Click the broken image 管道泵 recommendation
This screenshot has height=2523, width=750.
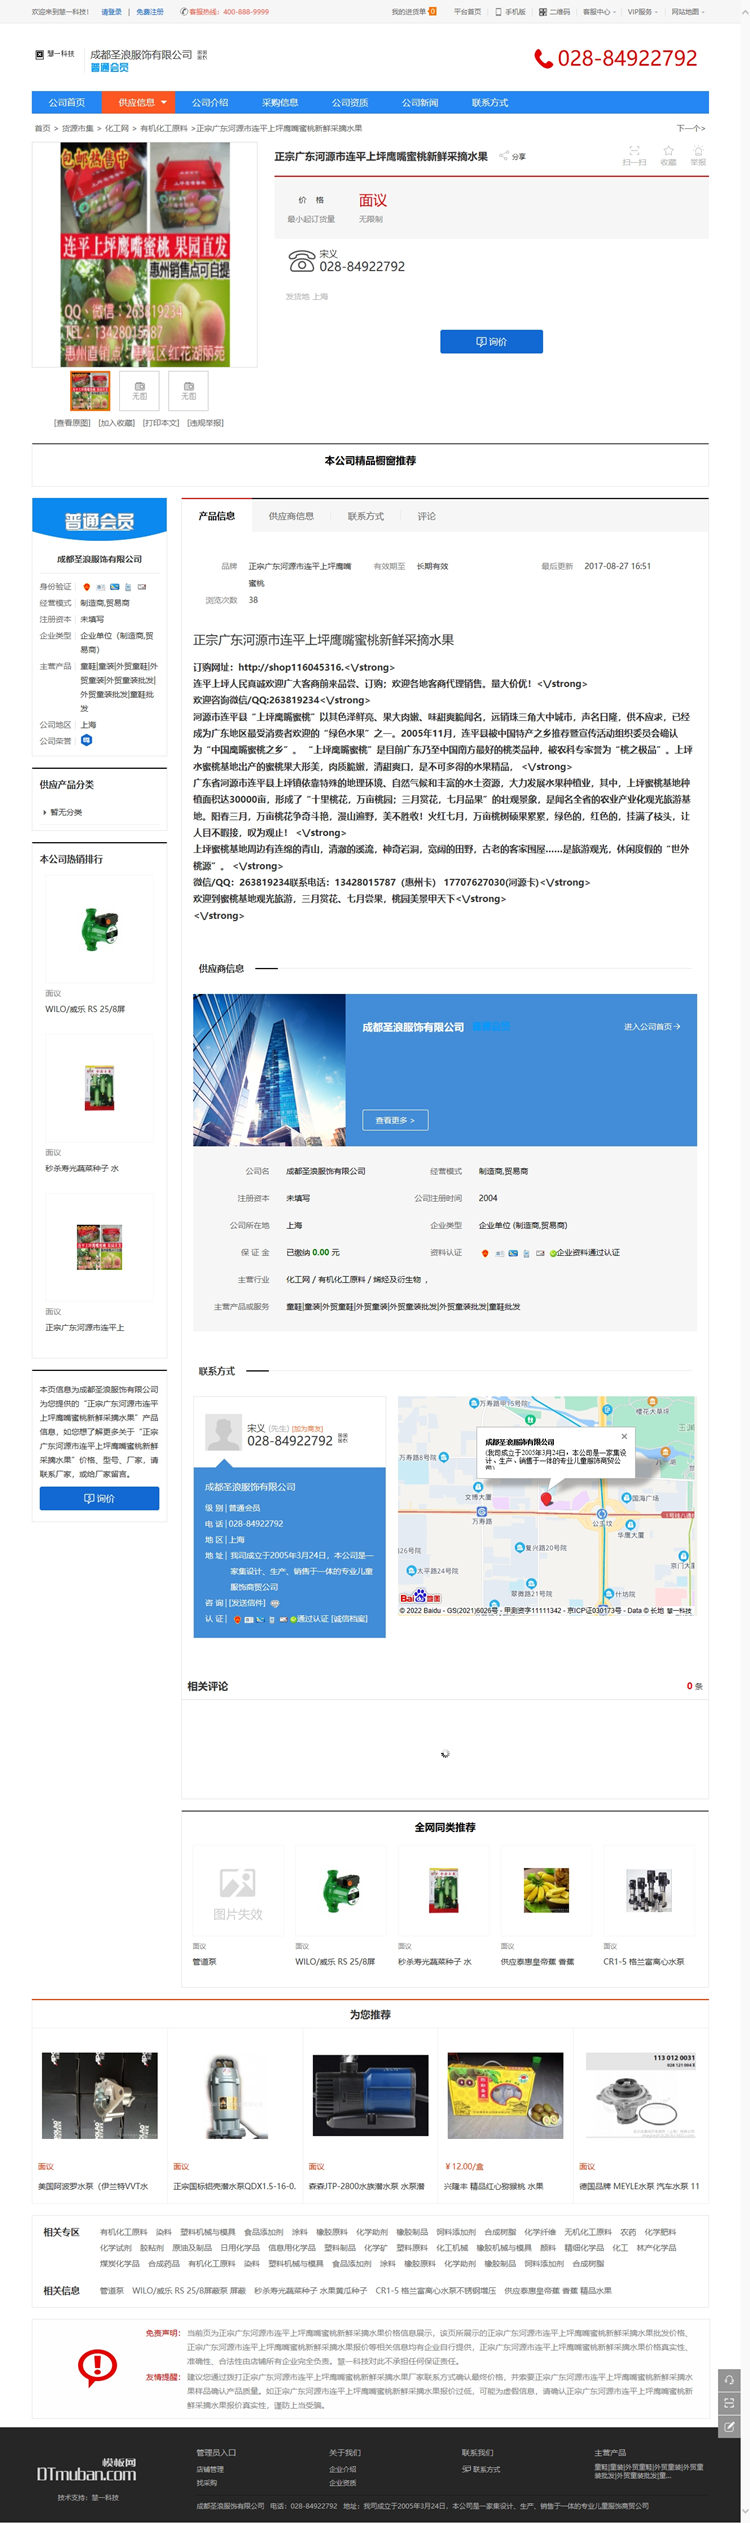[x=238, y=1892]
